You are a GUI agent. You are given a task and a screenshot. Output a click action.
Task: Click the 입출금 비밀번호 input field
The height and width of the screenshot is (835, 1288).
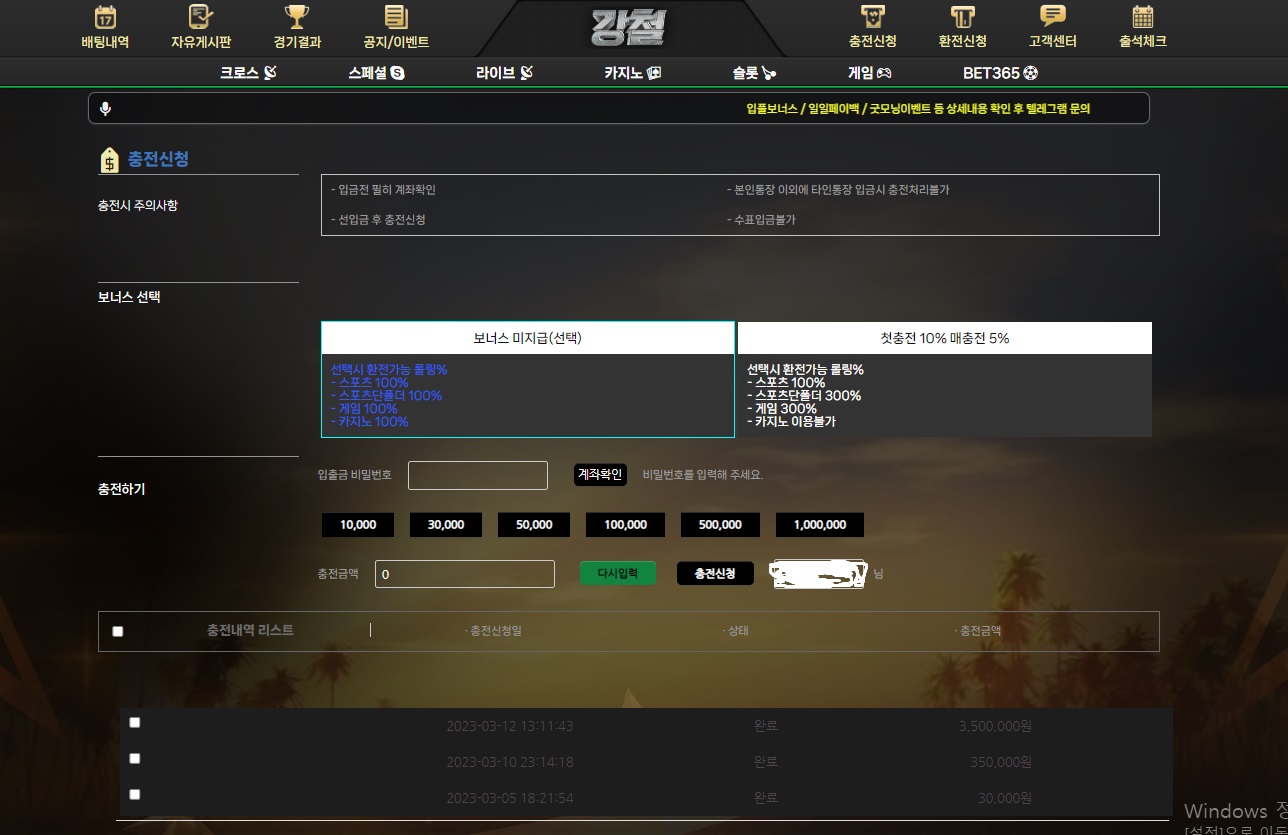tap(478, 475)
